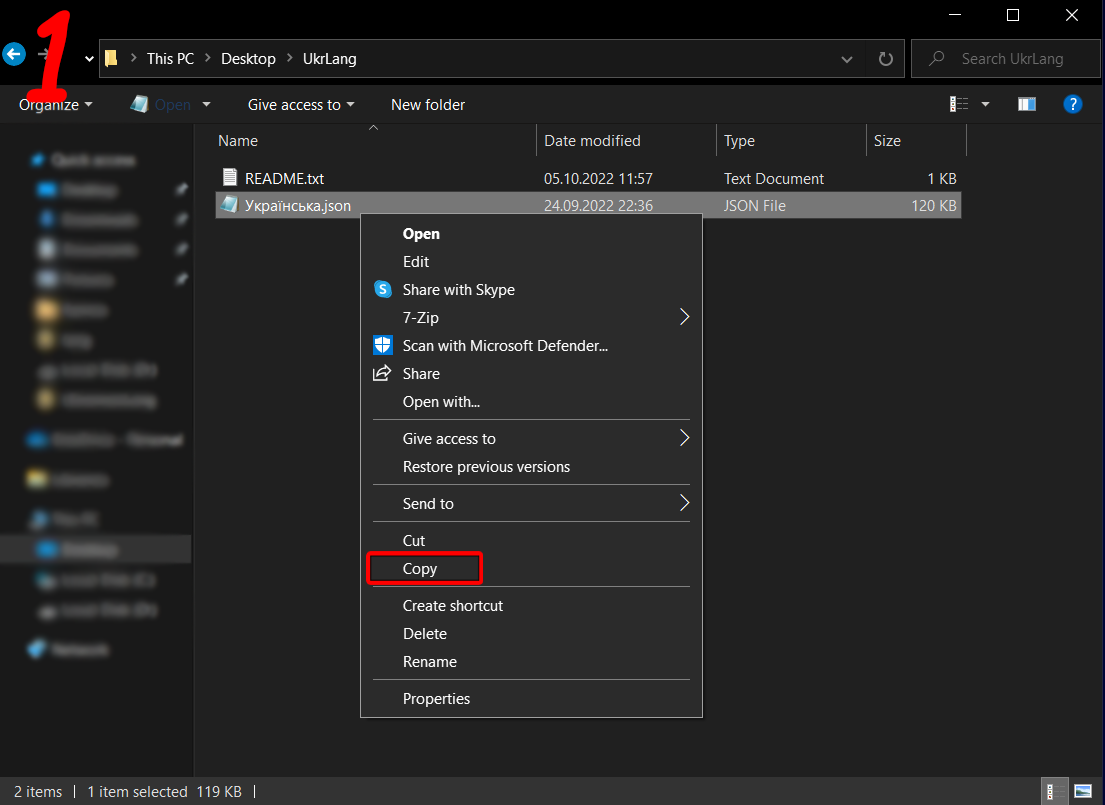Switch to large thumbnails view in status bar
The image size is (1105, 805).
click(1084, 791)
